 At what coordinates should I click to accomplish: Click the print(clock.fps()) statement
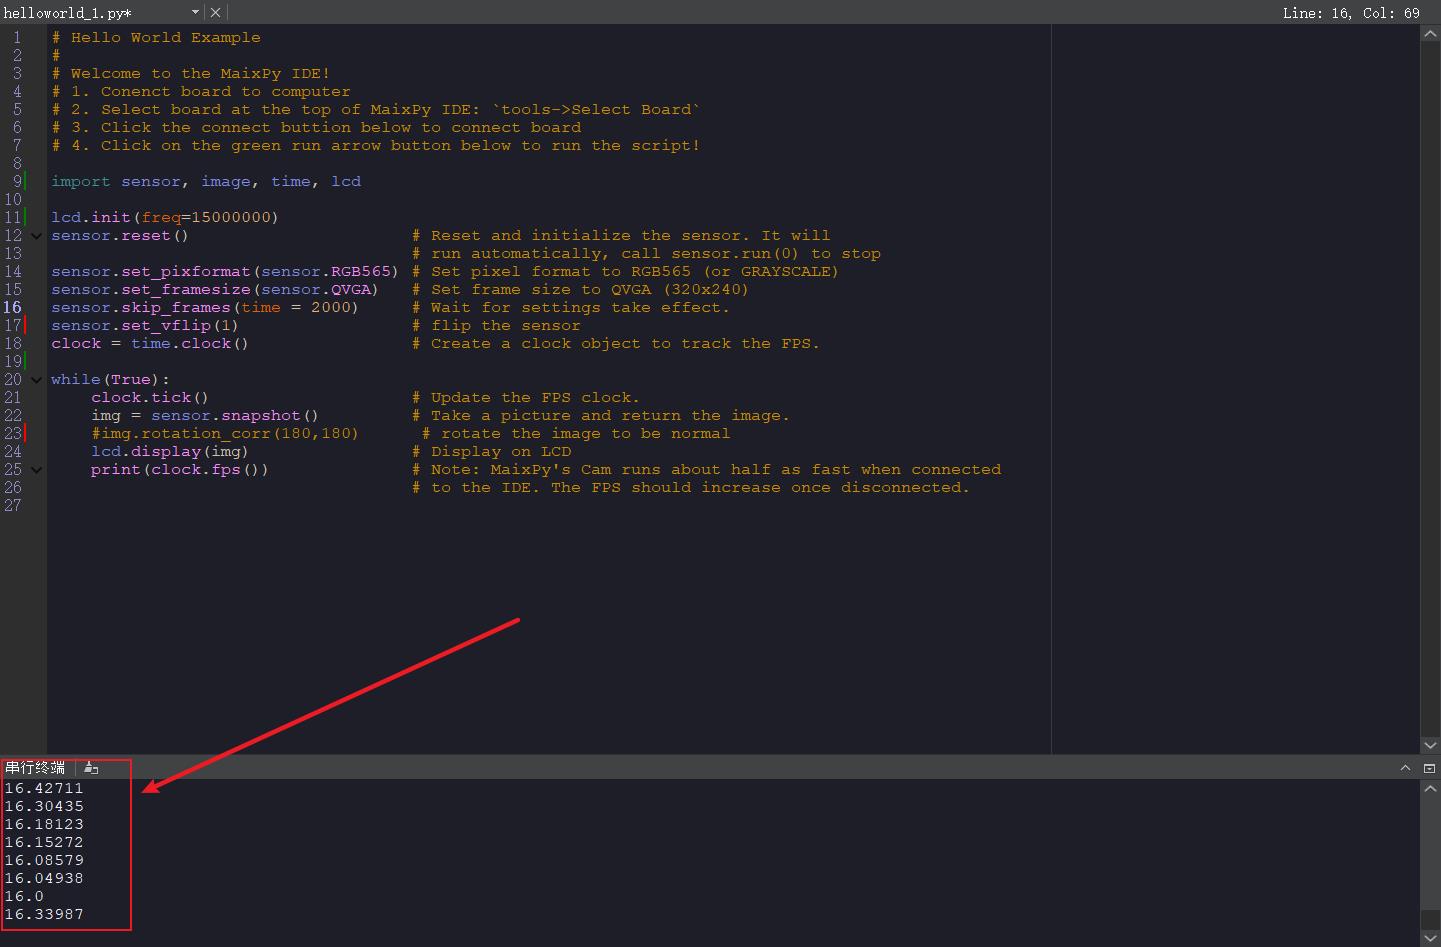pyautogui.click(x=180, y=469)
